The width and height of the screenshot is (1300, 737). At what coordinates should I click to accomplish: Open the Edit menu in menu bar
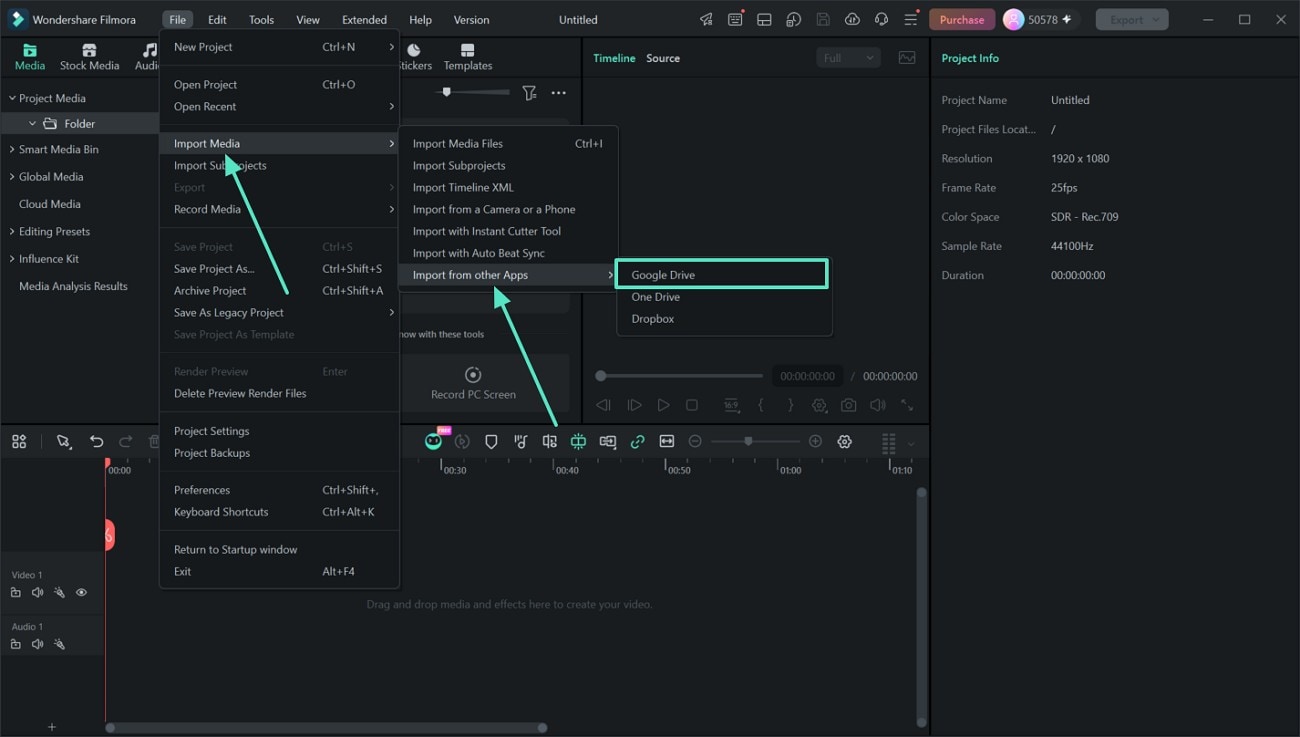pyautogui.click(x=217, y=19)
